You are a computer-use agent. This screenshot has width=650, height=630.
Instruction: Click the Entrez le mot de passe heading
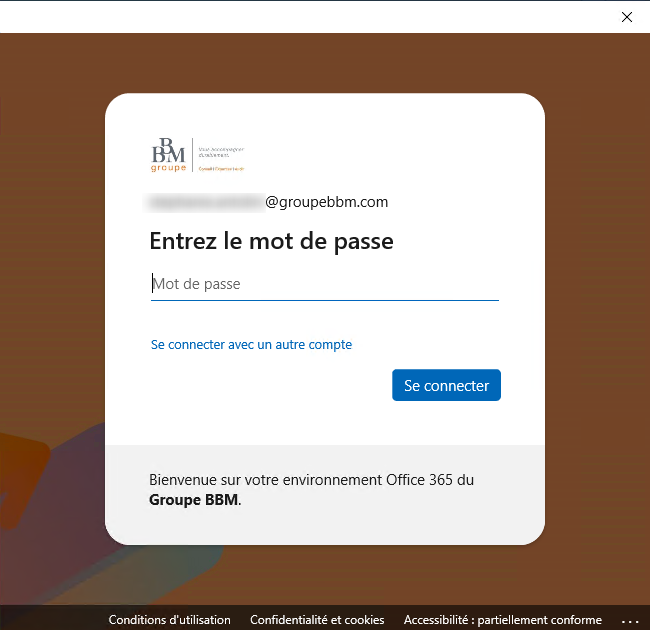tap(271, 241)
